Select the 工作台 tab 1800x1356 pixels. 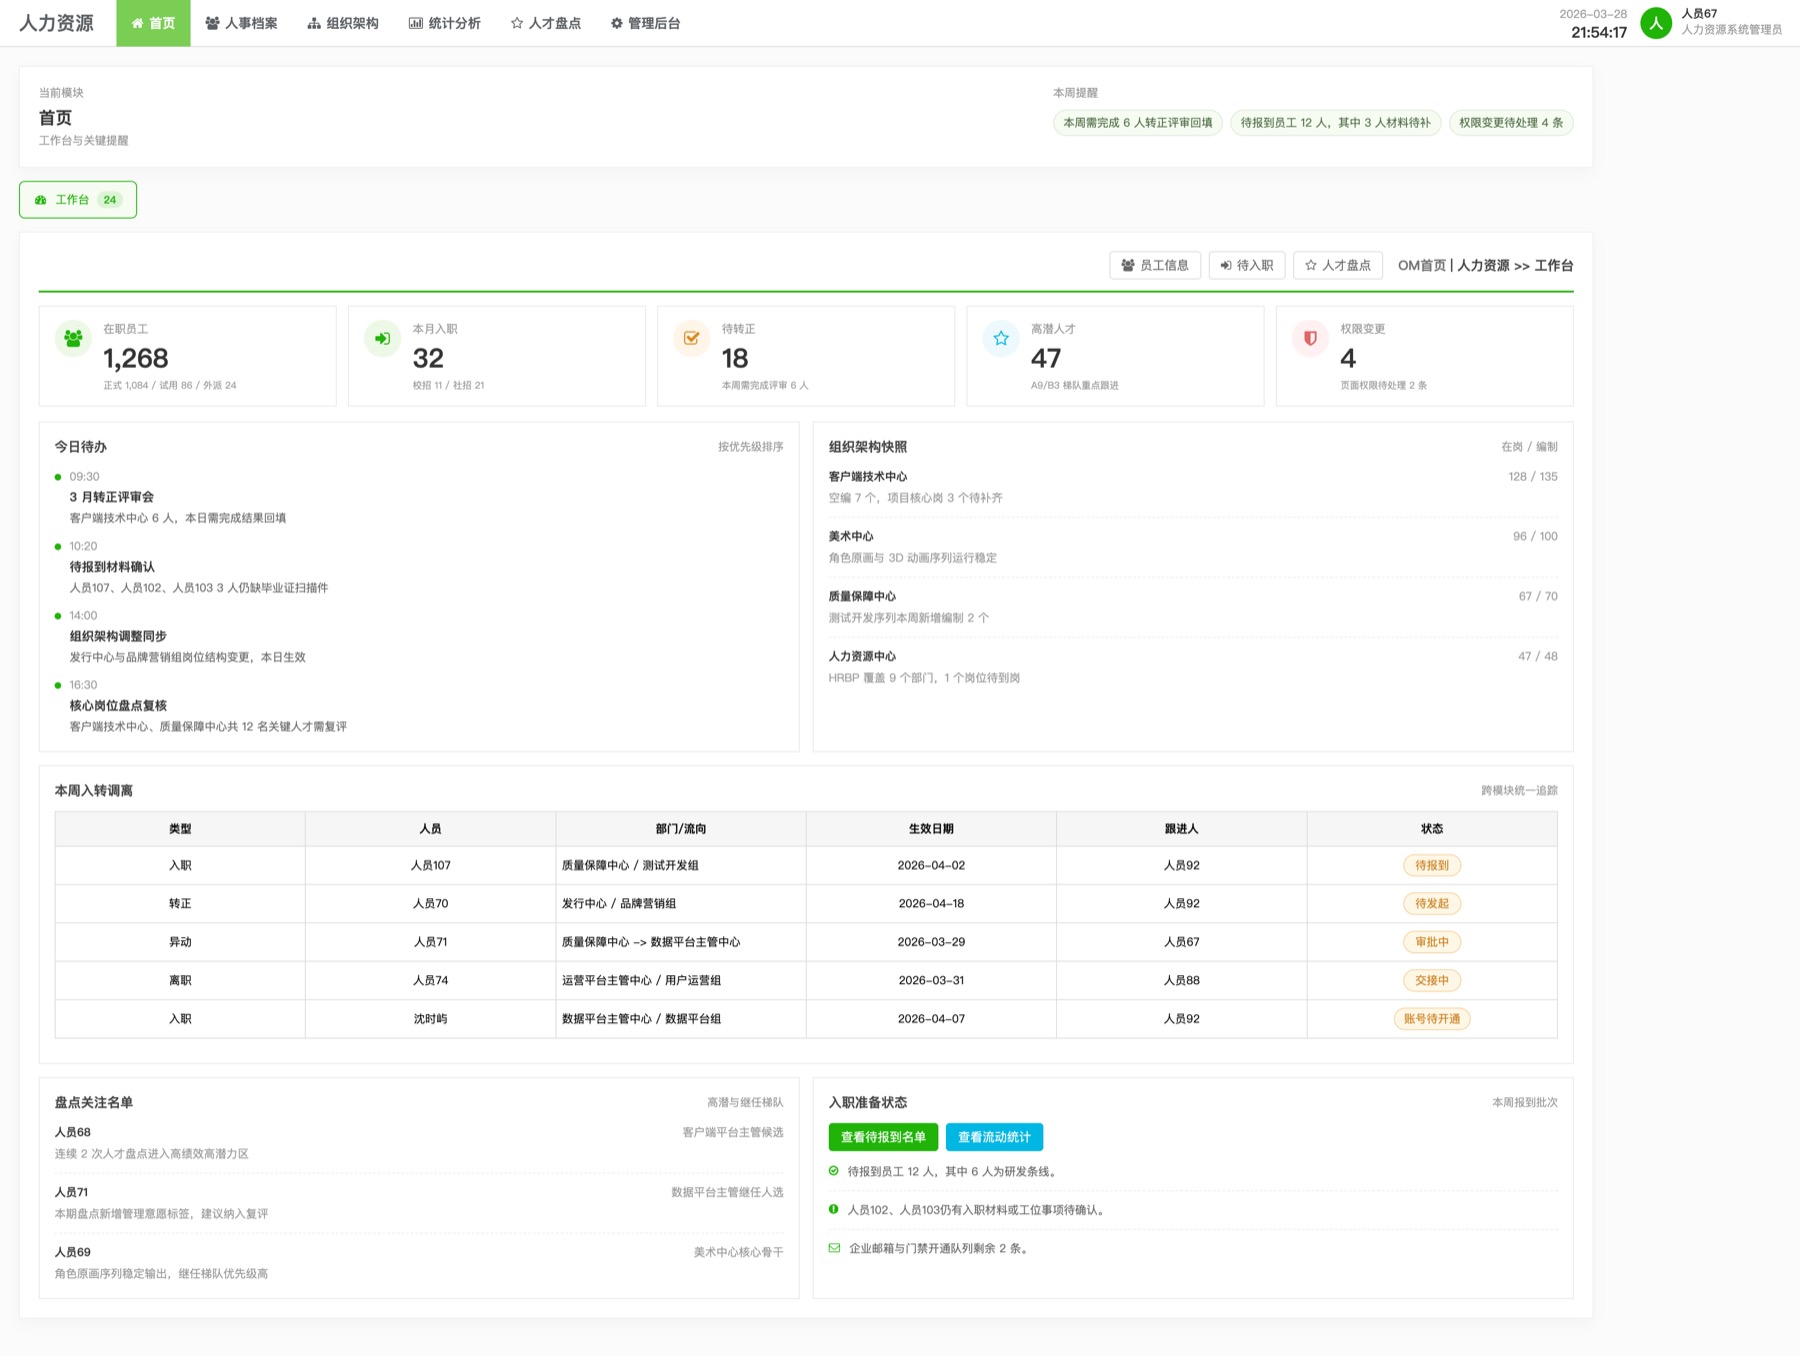pos(78,200)
